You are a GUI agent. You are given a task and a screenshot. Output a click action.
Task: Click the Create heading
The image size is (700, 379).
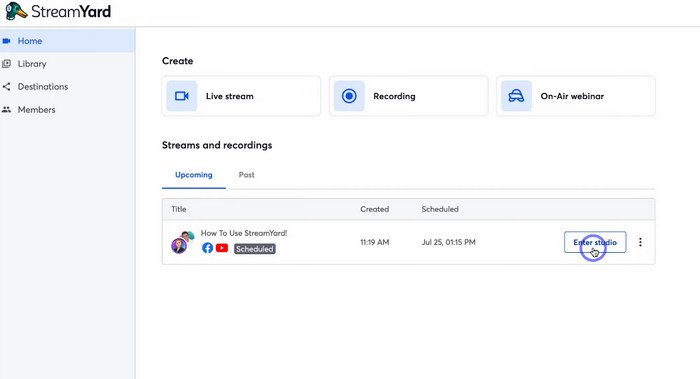[178, 61]
